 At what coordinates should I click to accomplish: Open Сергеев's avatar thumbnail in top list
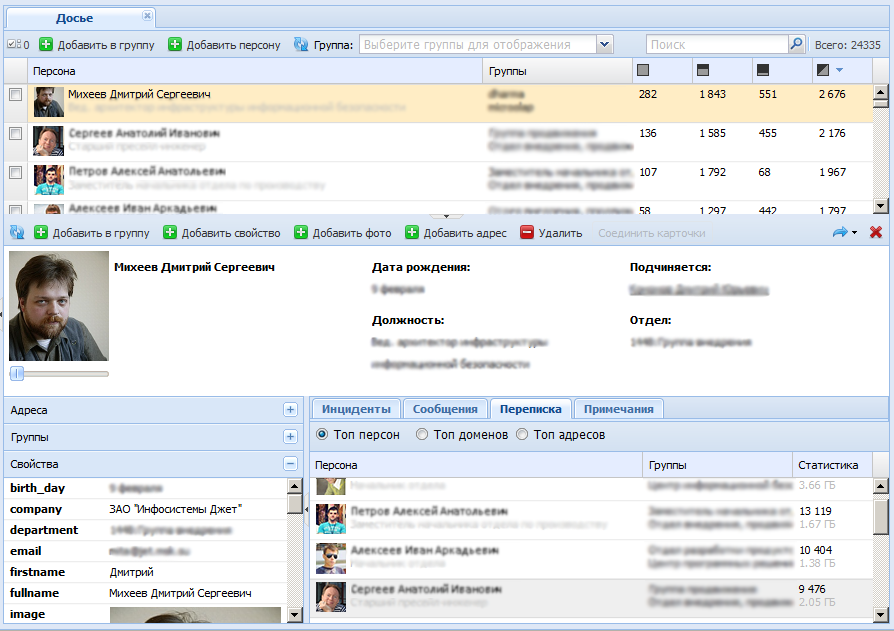point(48,141)
